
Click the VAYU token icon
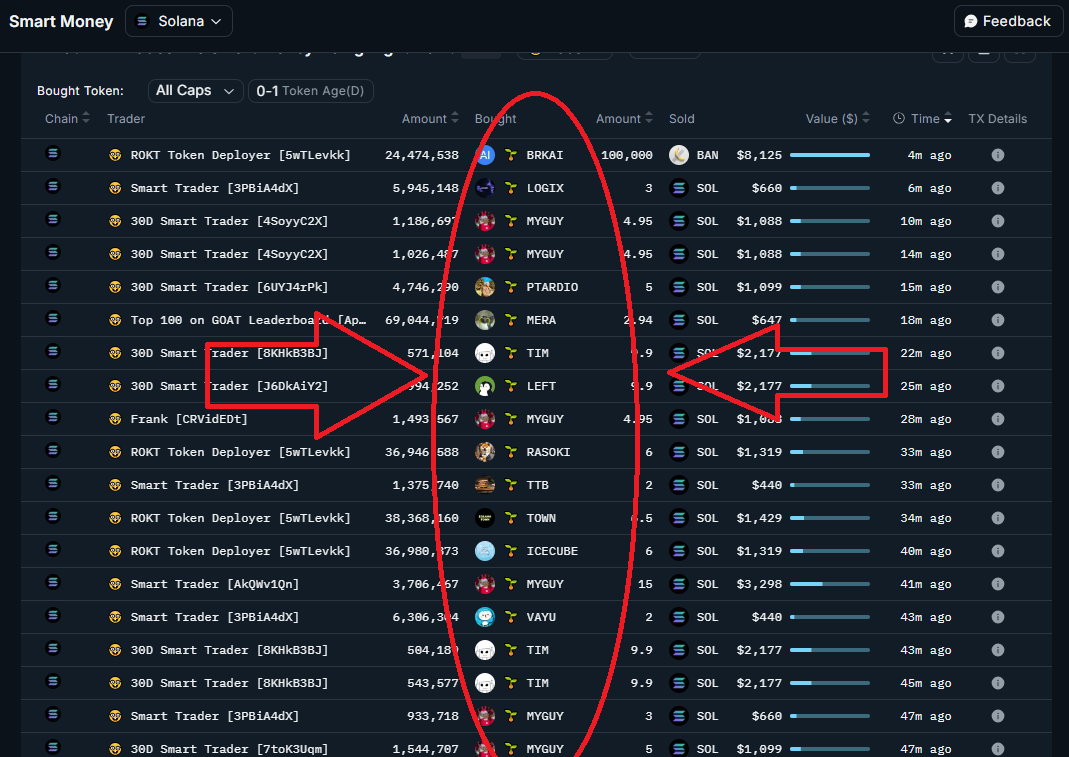(x=485, y=617)
